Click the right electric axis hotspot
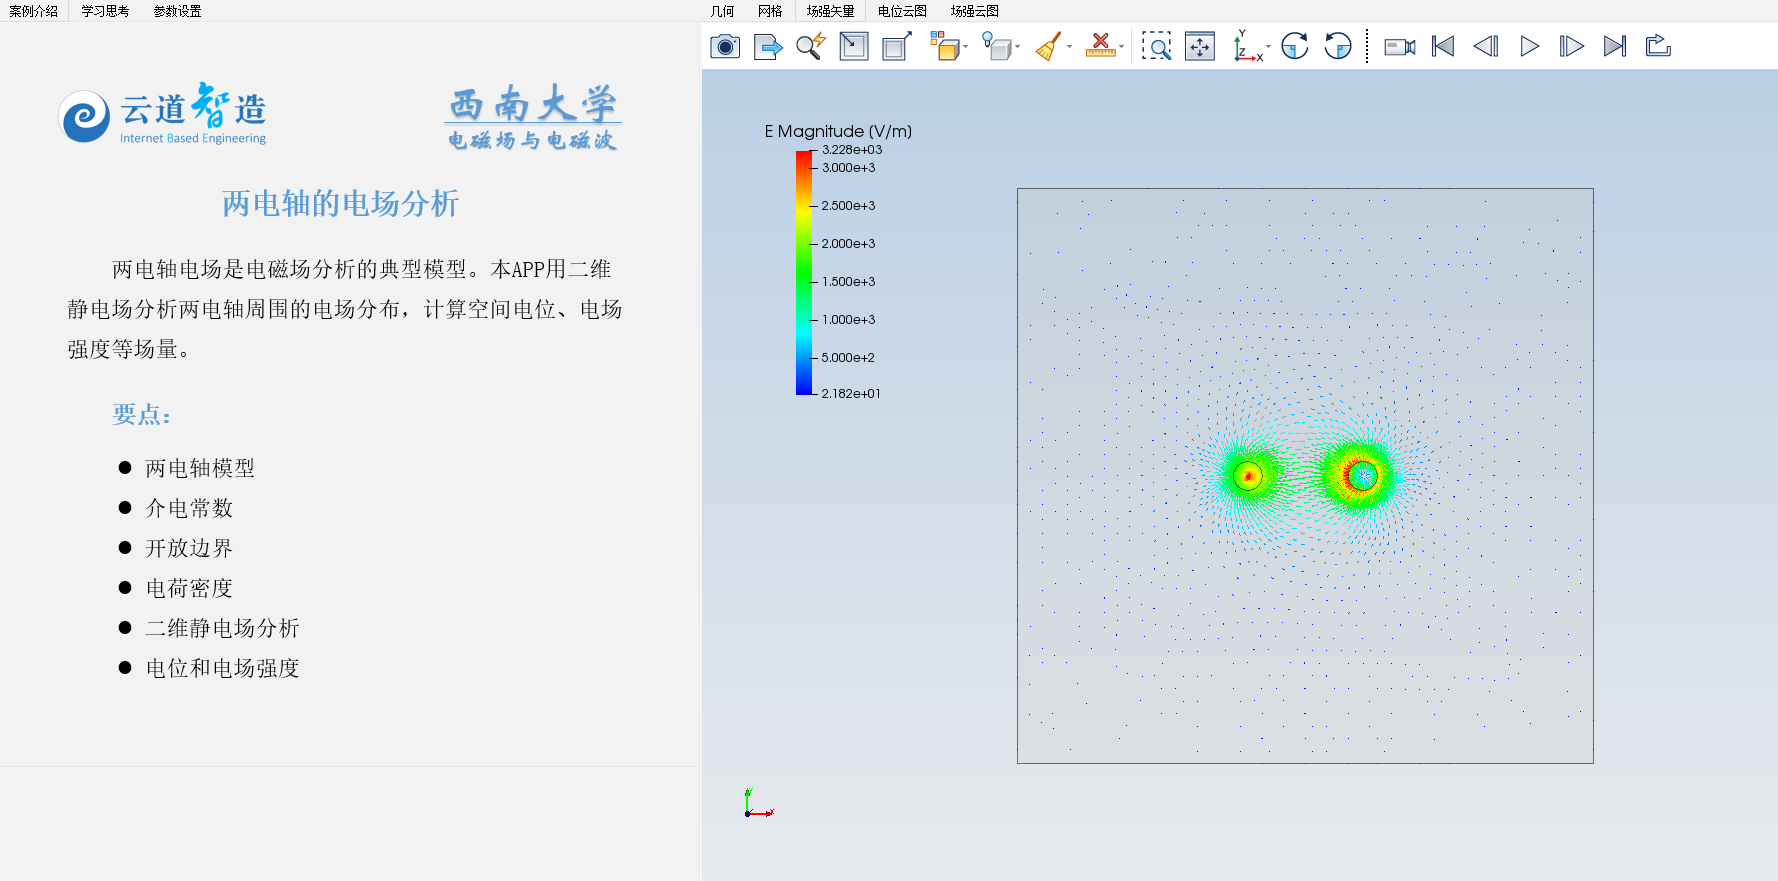The image size is (1778, 881). point(1362,476)
